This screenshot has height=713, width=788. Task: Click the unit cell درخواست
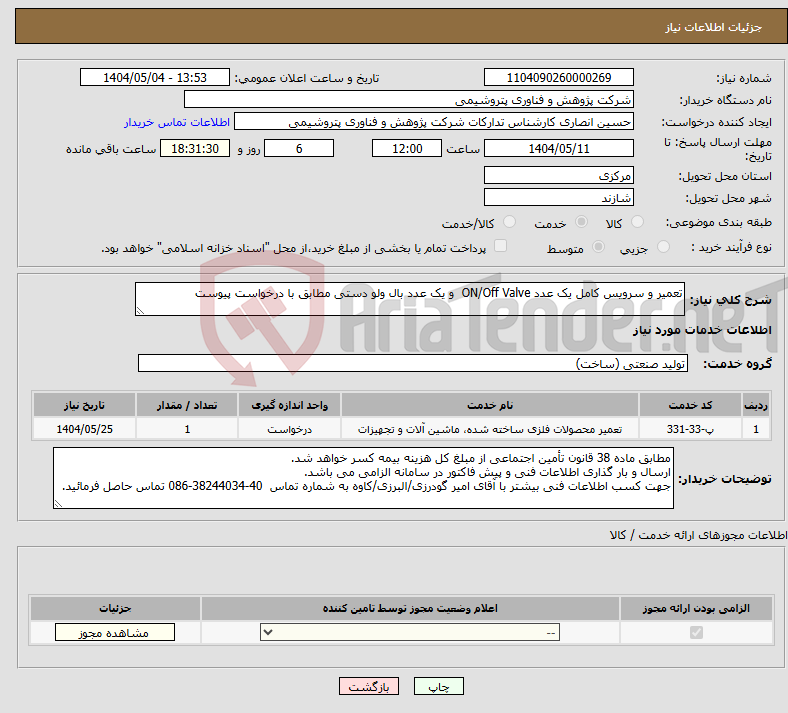pos(289,429)
